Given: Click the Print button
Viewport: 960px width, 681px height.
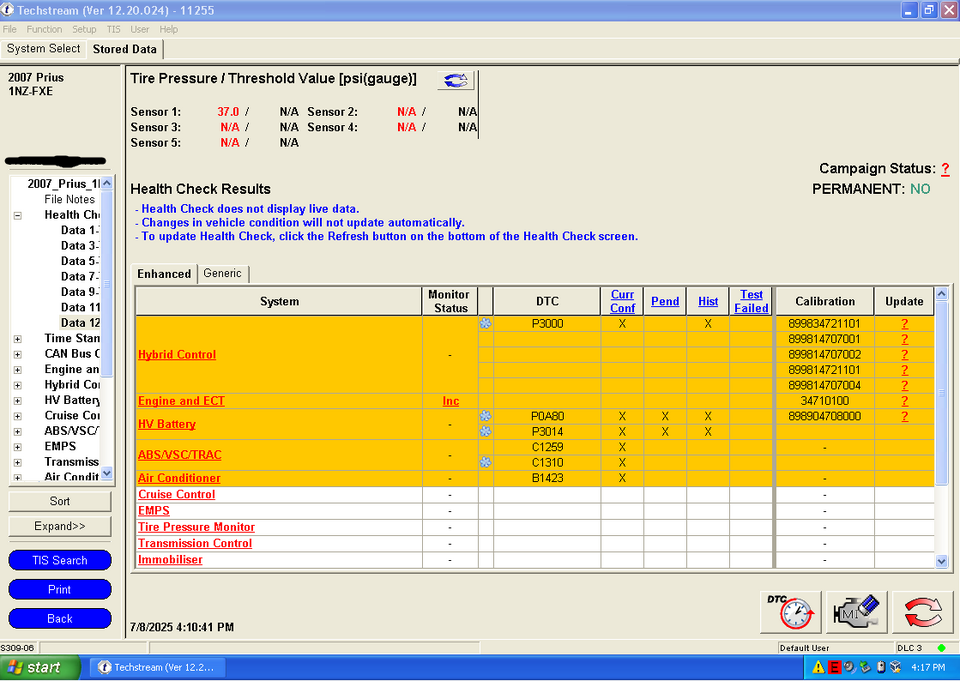Looking at the screenshot, I should click(60, 589).
